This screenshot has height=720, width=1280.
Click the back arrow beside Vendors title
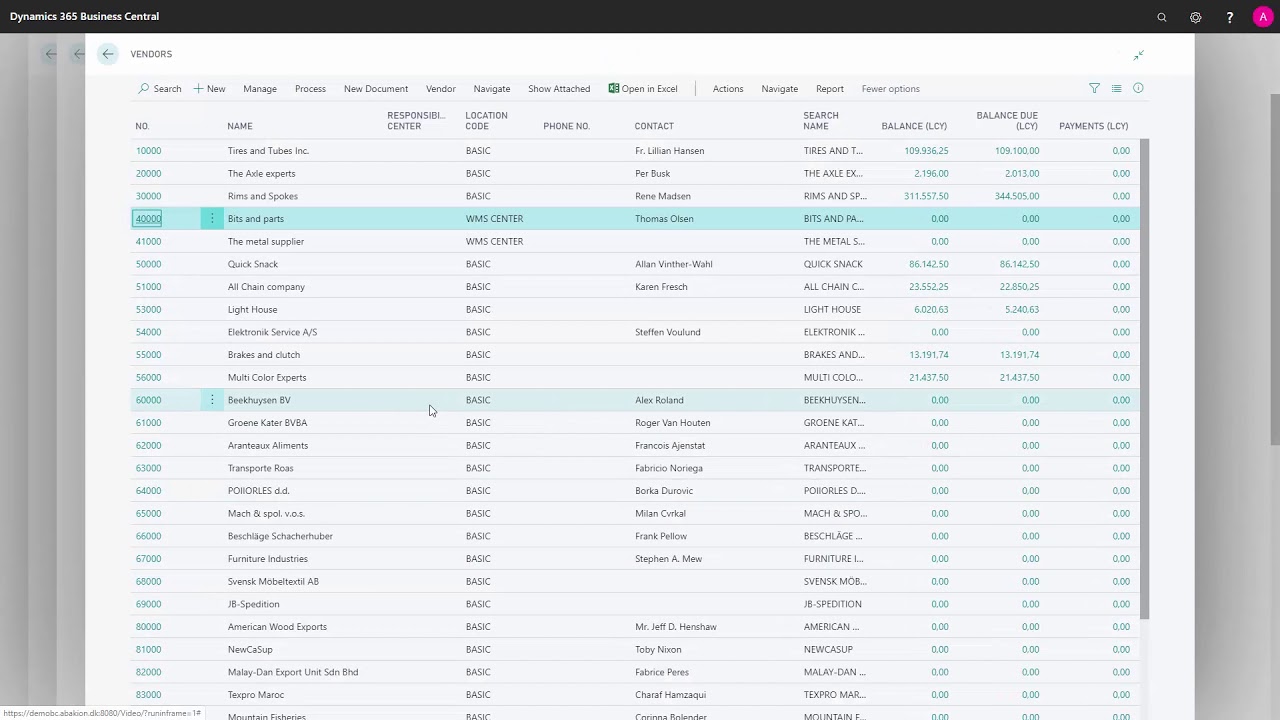pos(108,54)
